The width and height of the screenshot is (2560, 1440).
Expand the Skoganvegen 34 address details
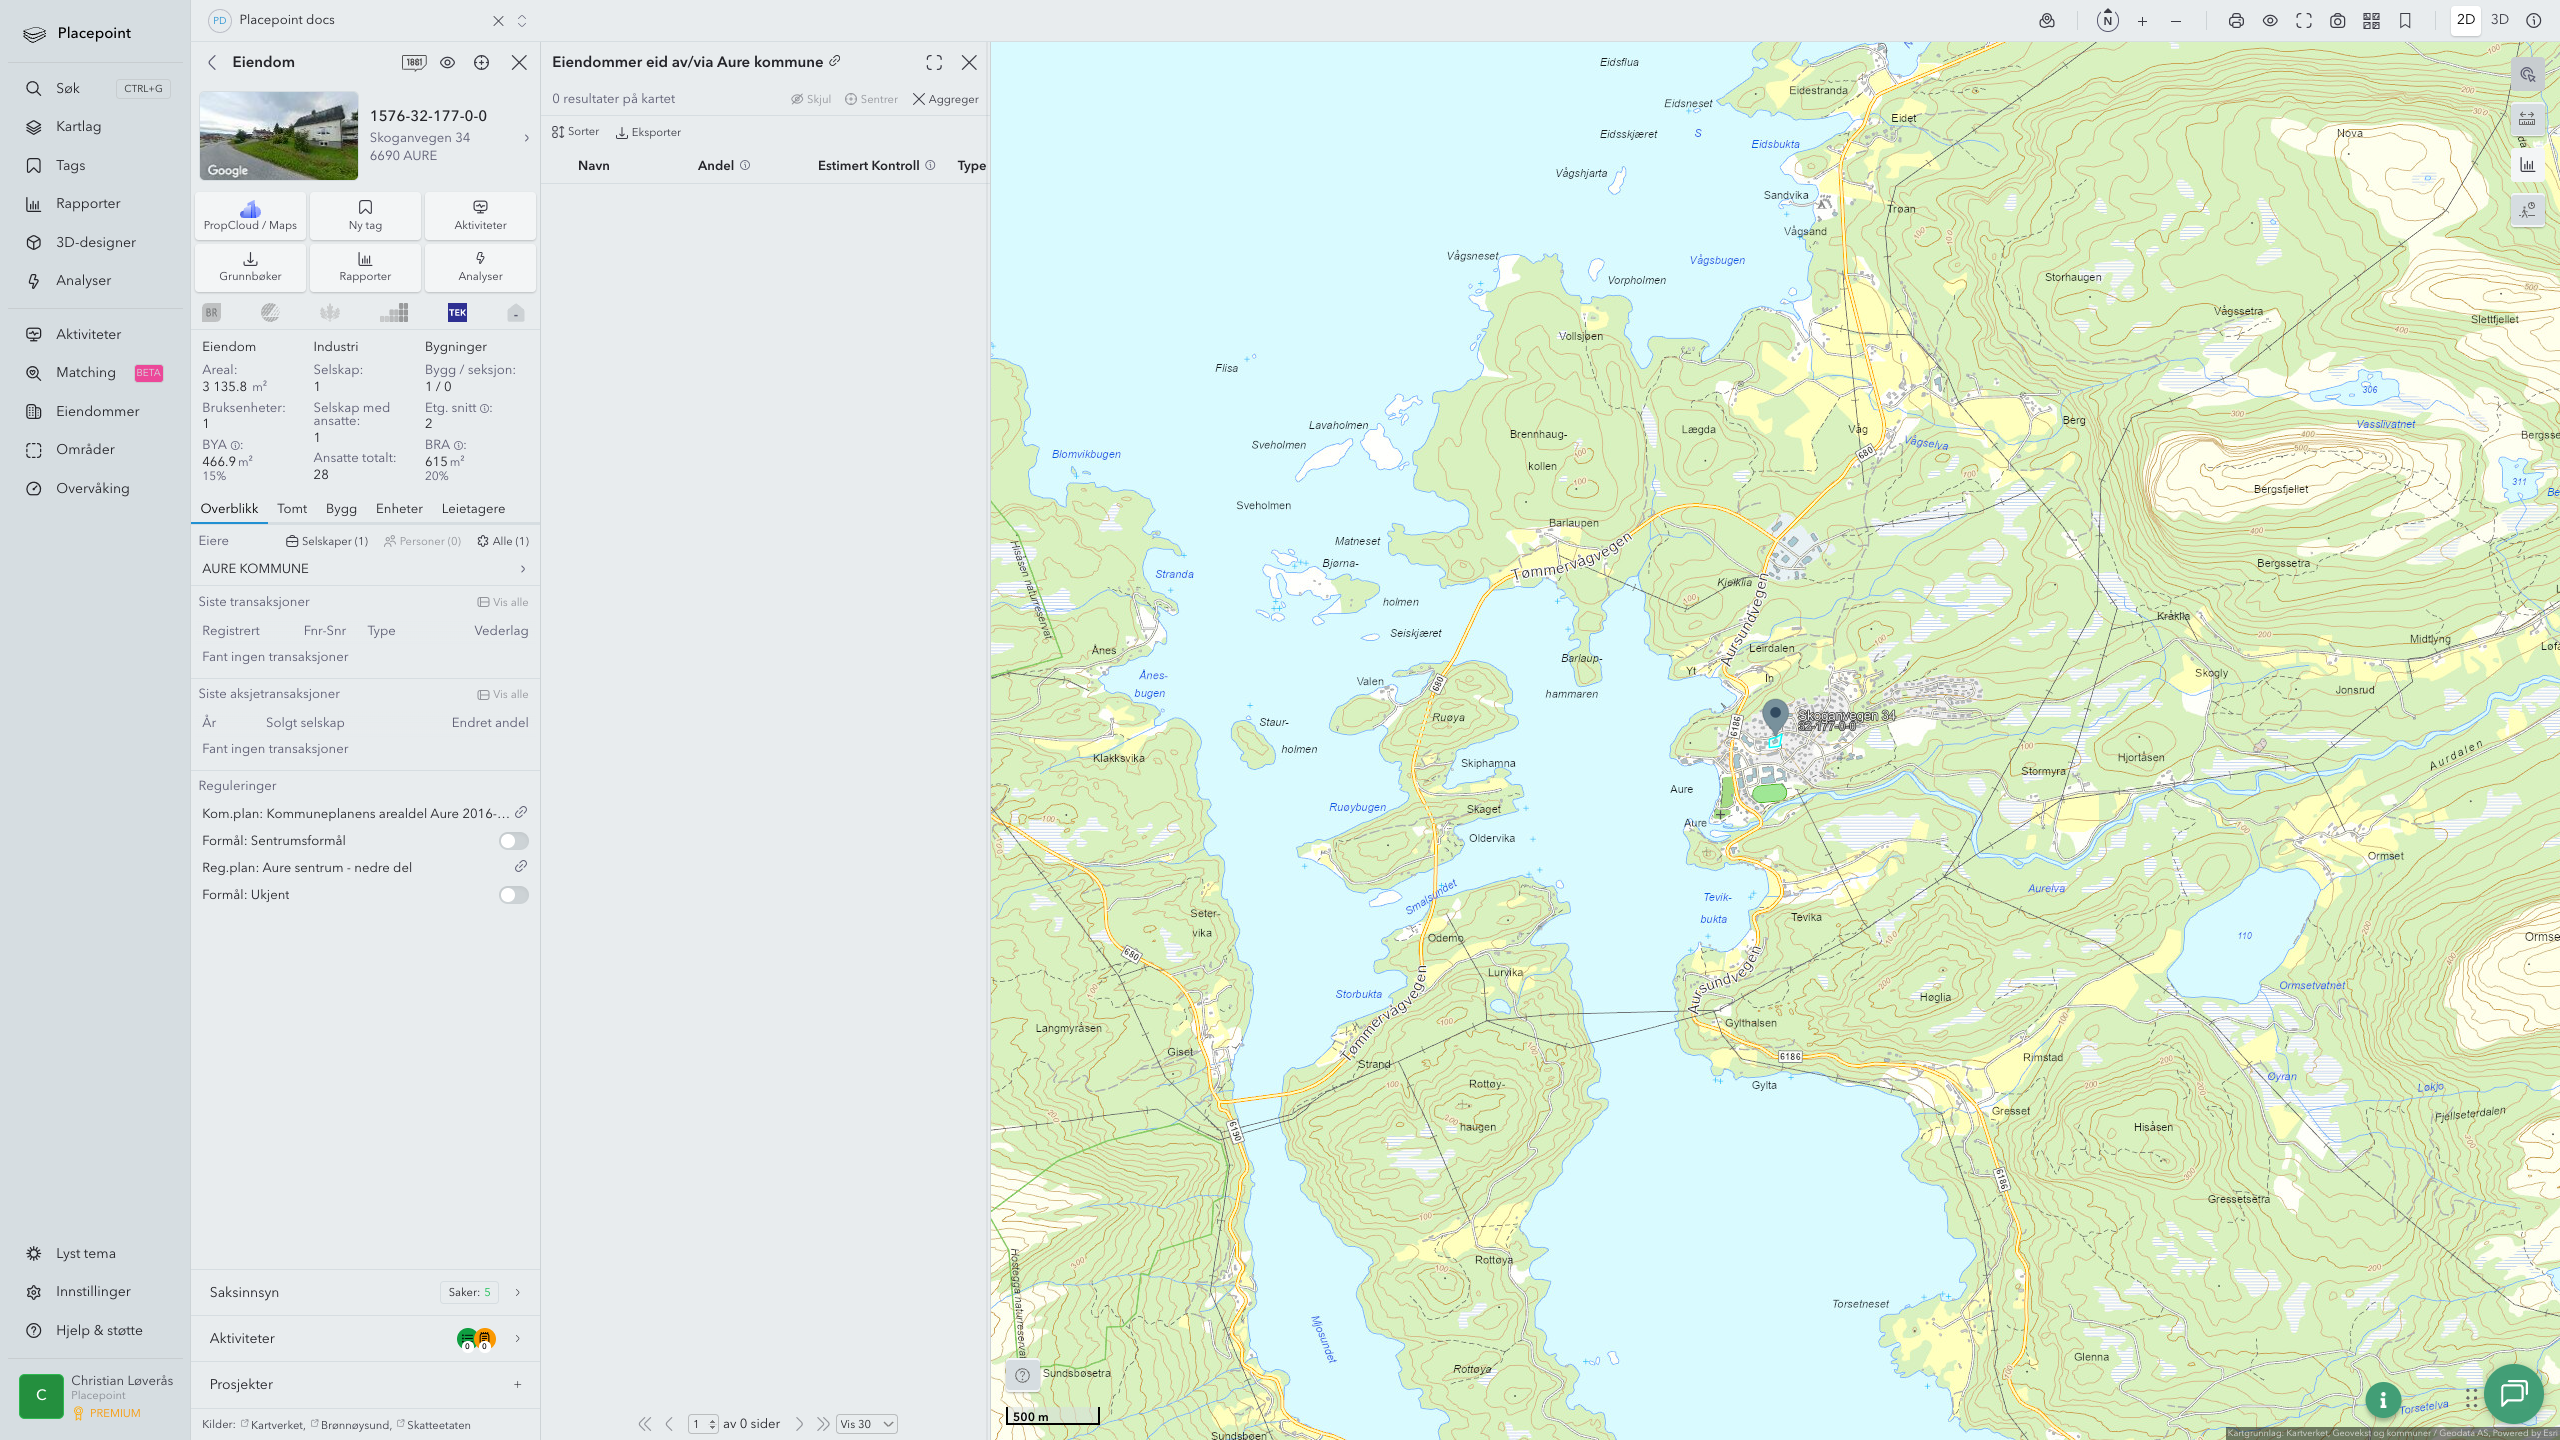(x=527, y=138)
